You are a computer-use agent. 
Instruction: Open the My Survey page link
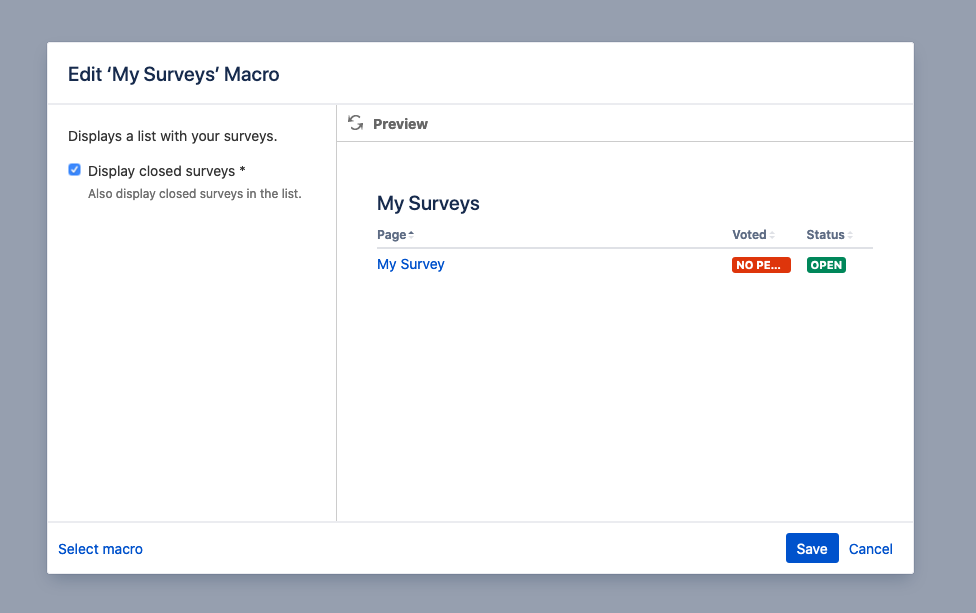tap(411, 264)
